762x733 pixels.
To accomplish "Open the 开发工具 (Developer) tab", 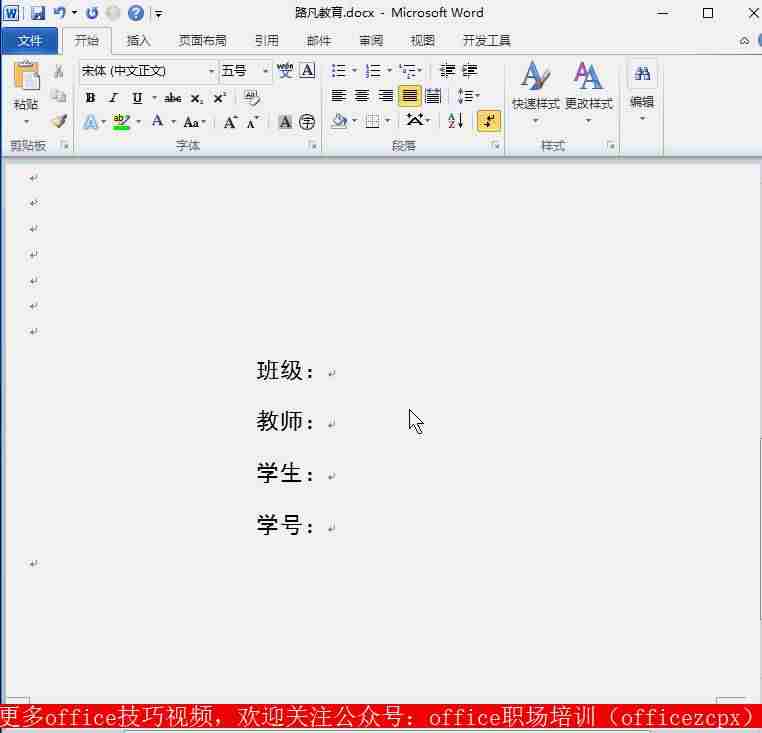I will pyautogui.click(x=486, y=40).
